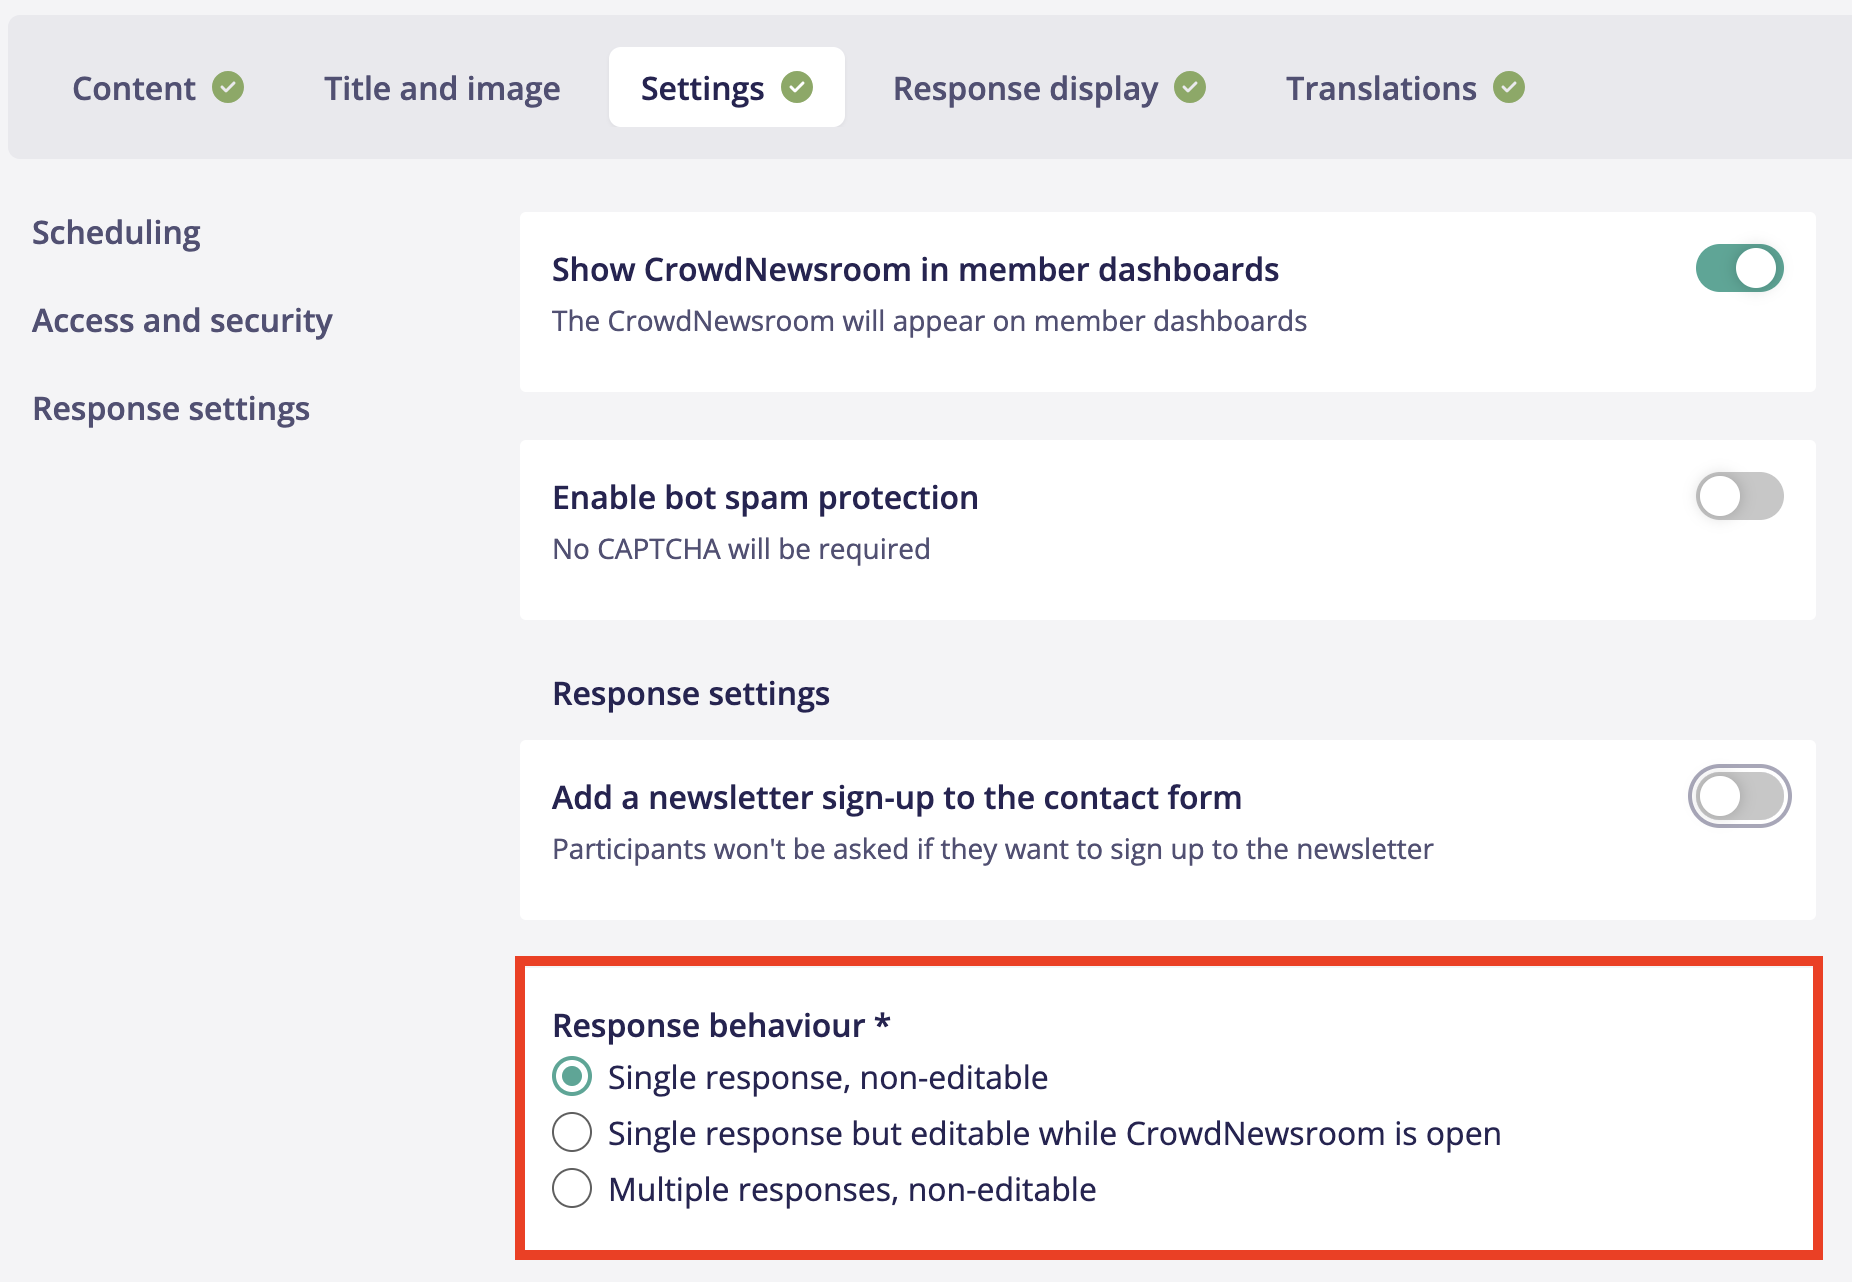Enable bot spam protection toggle
The image size is (1852, 1282).
click(x=1739, y=496)
